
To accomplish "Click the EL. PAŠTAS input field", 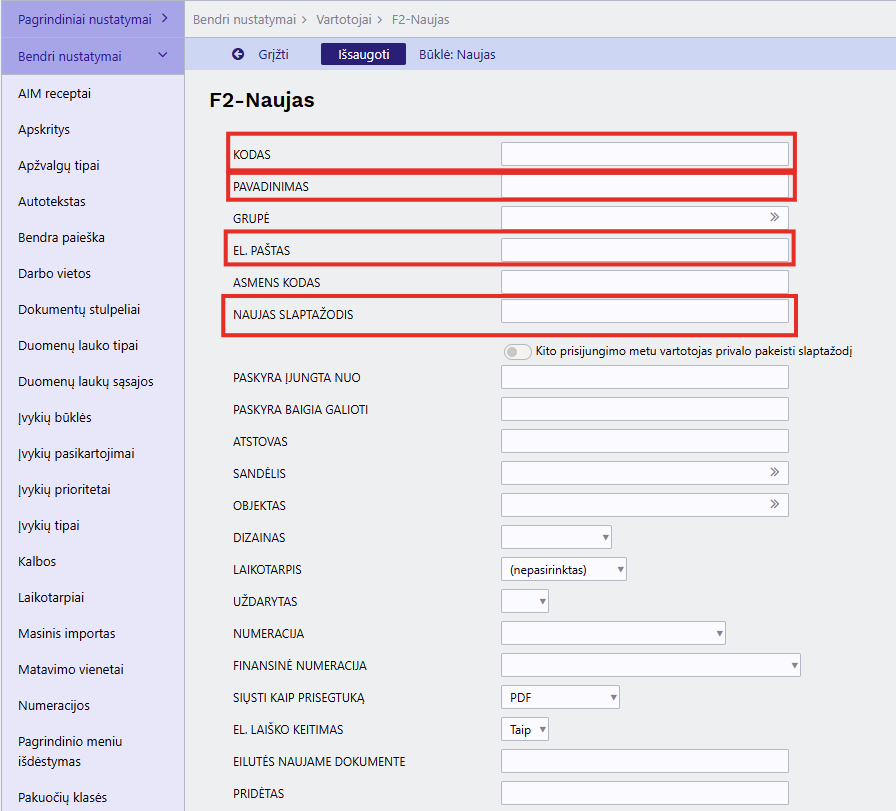I will pyautogui.click(x=645, y=250).
